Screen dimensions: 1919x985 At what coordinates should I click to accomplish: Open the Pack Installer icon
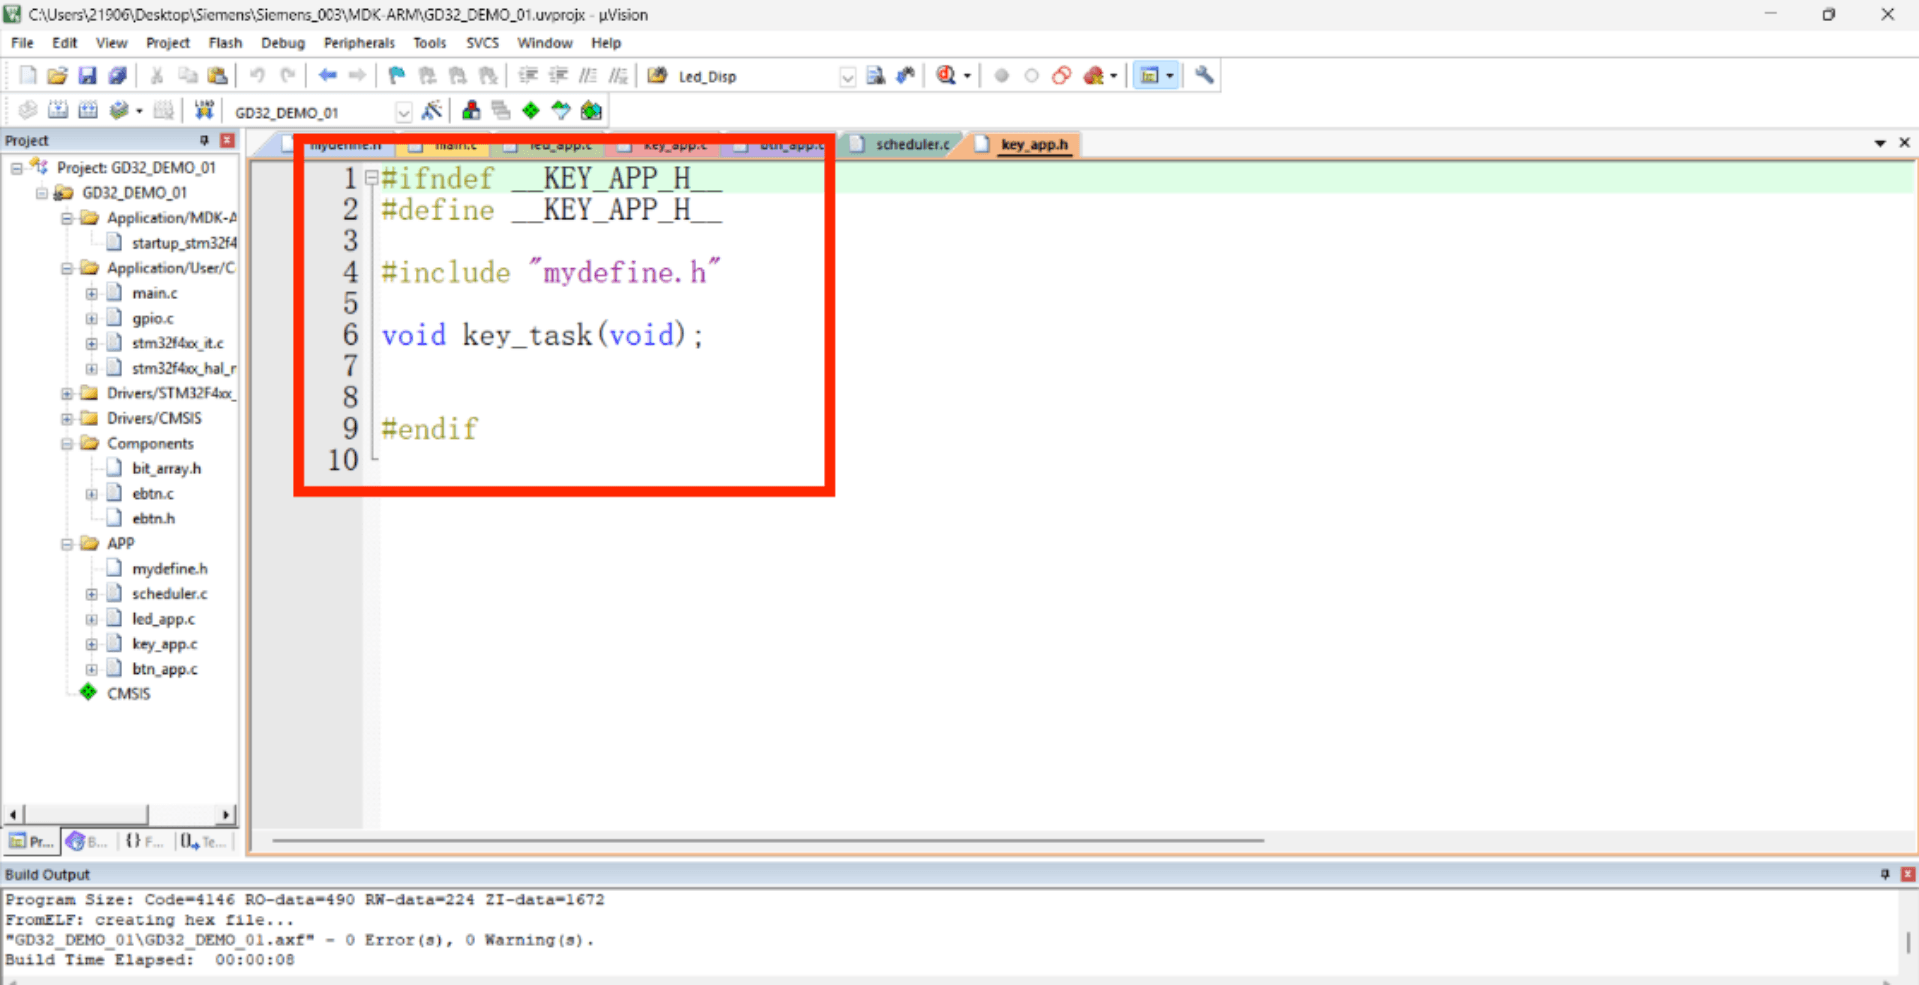591,111
